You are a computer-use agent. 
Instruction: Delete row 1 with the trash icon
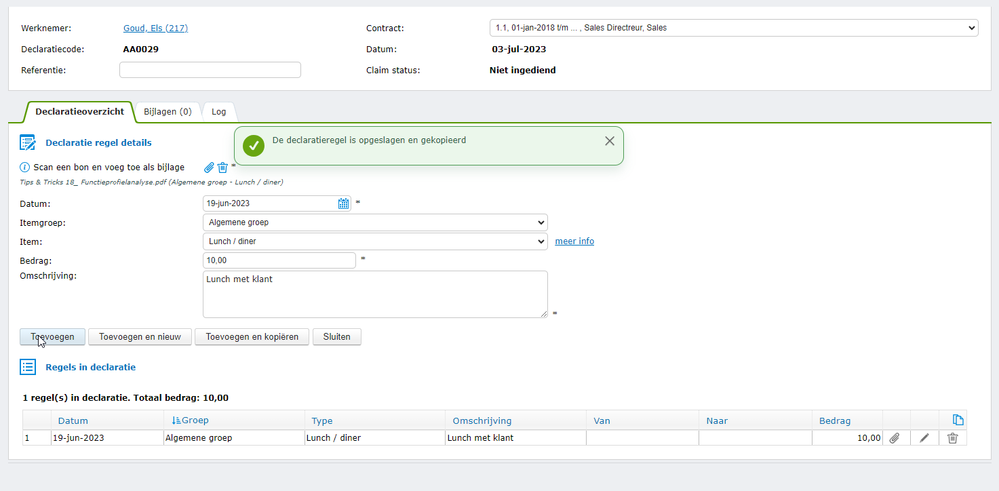tap(952, 438)
